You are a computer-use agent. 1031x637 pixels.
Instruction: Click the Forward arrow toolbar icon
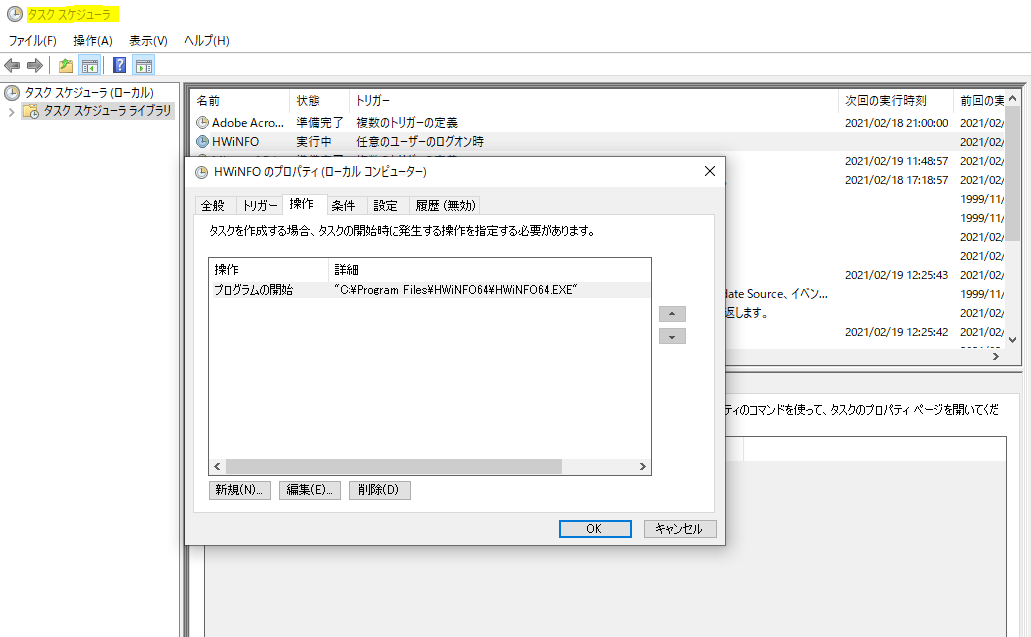pyautogui.click(x=35, y=65)
